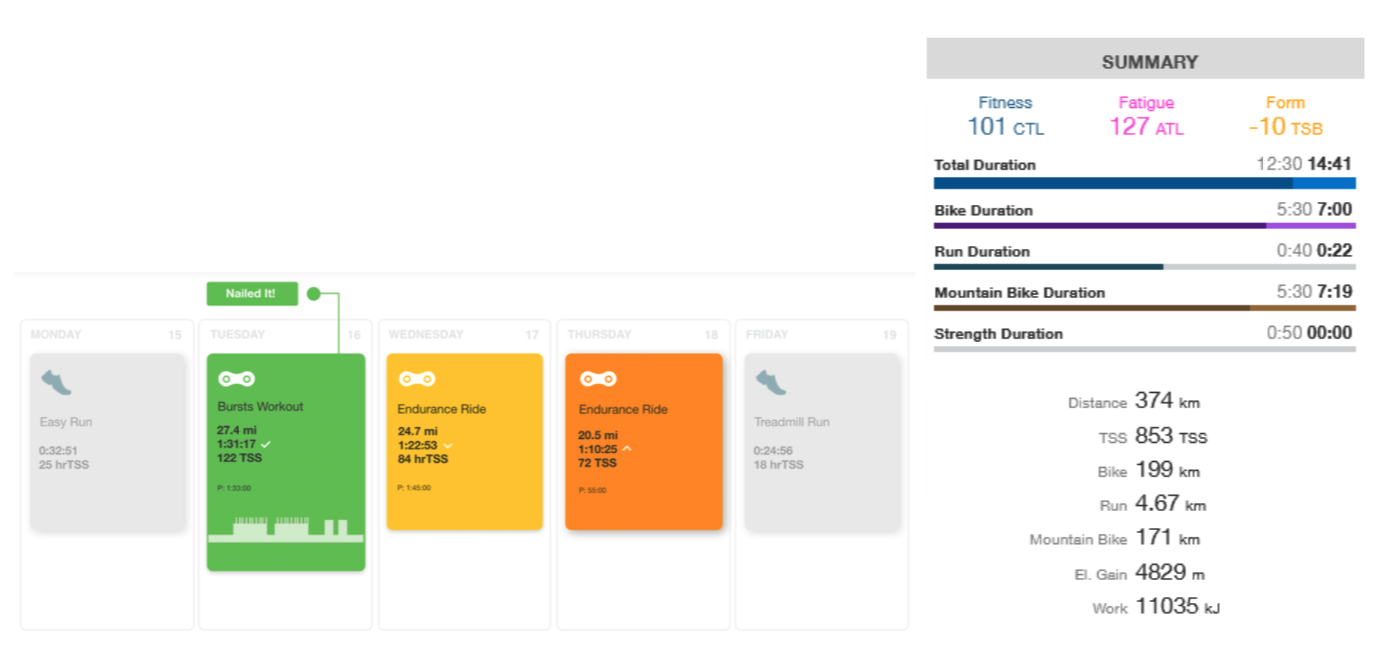Click the checkmark next to 1:31:17 duration

click(265, 444)
